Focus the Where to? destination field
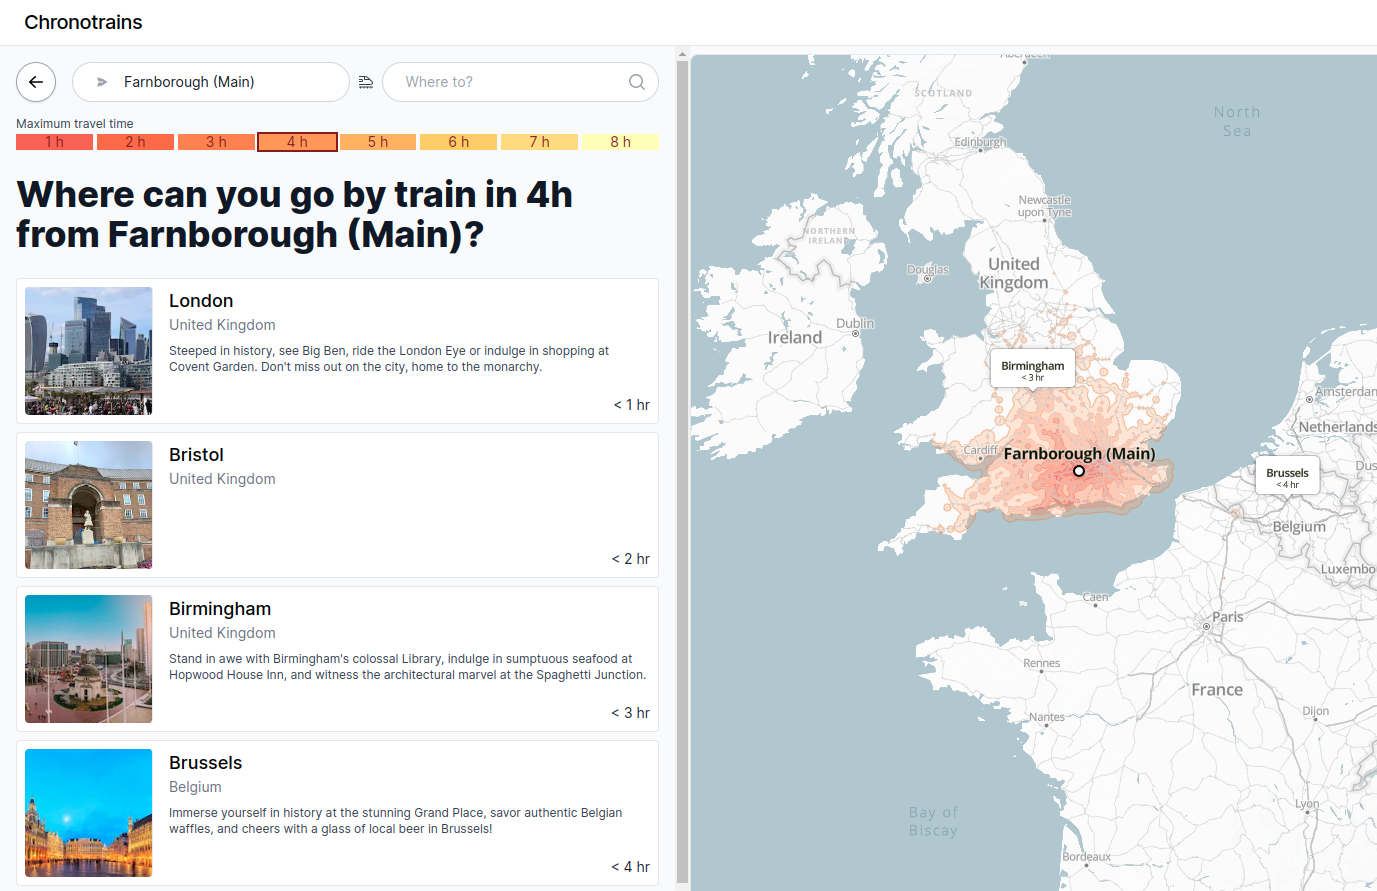Screen dimensions: 1377x891 click(520, 82)
